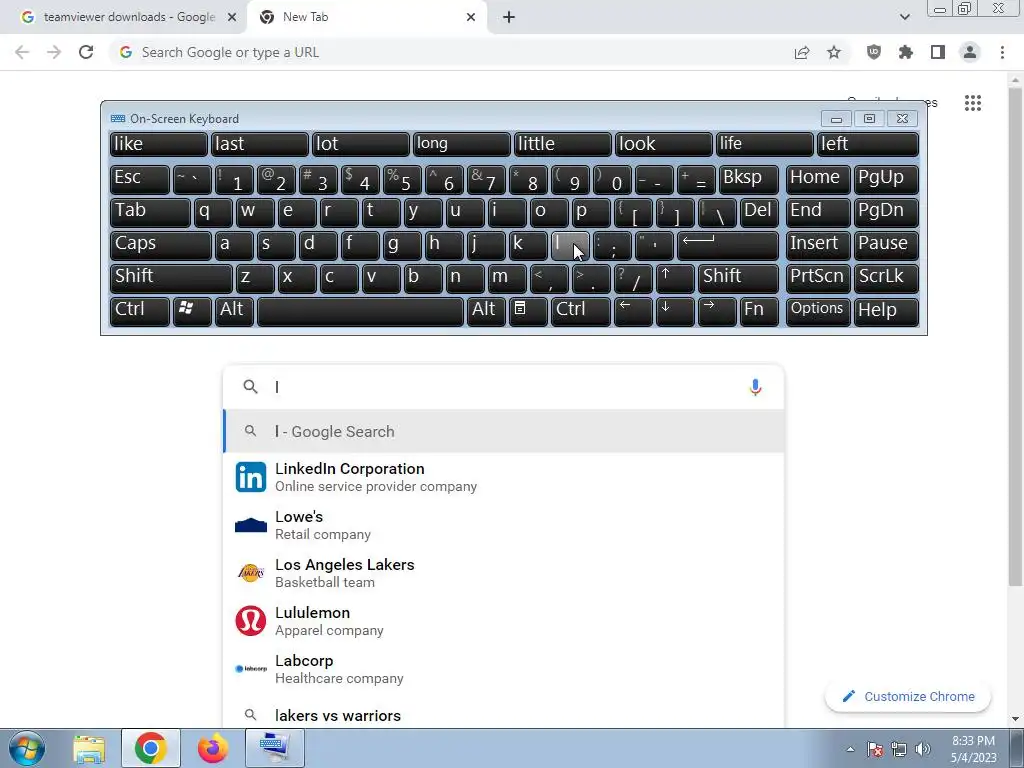
Task: Click the space bar on keyboard
Action: coord(360,310)
